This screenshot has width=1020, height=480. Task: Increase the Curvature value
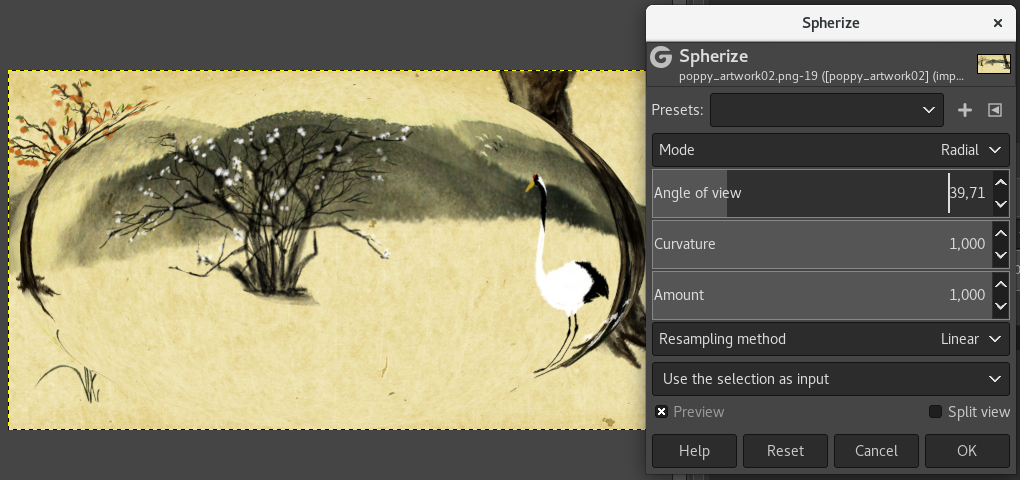(1001, 233)
